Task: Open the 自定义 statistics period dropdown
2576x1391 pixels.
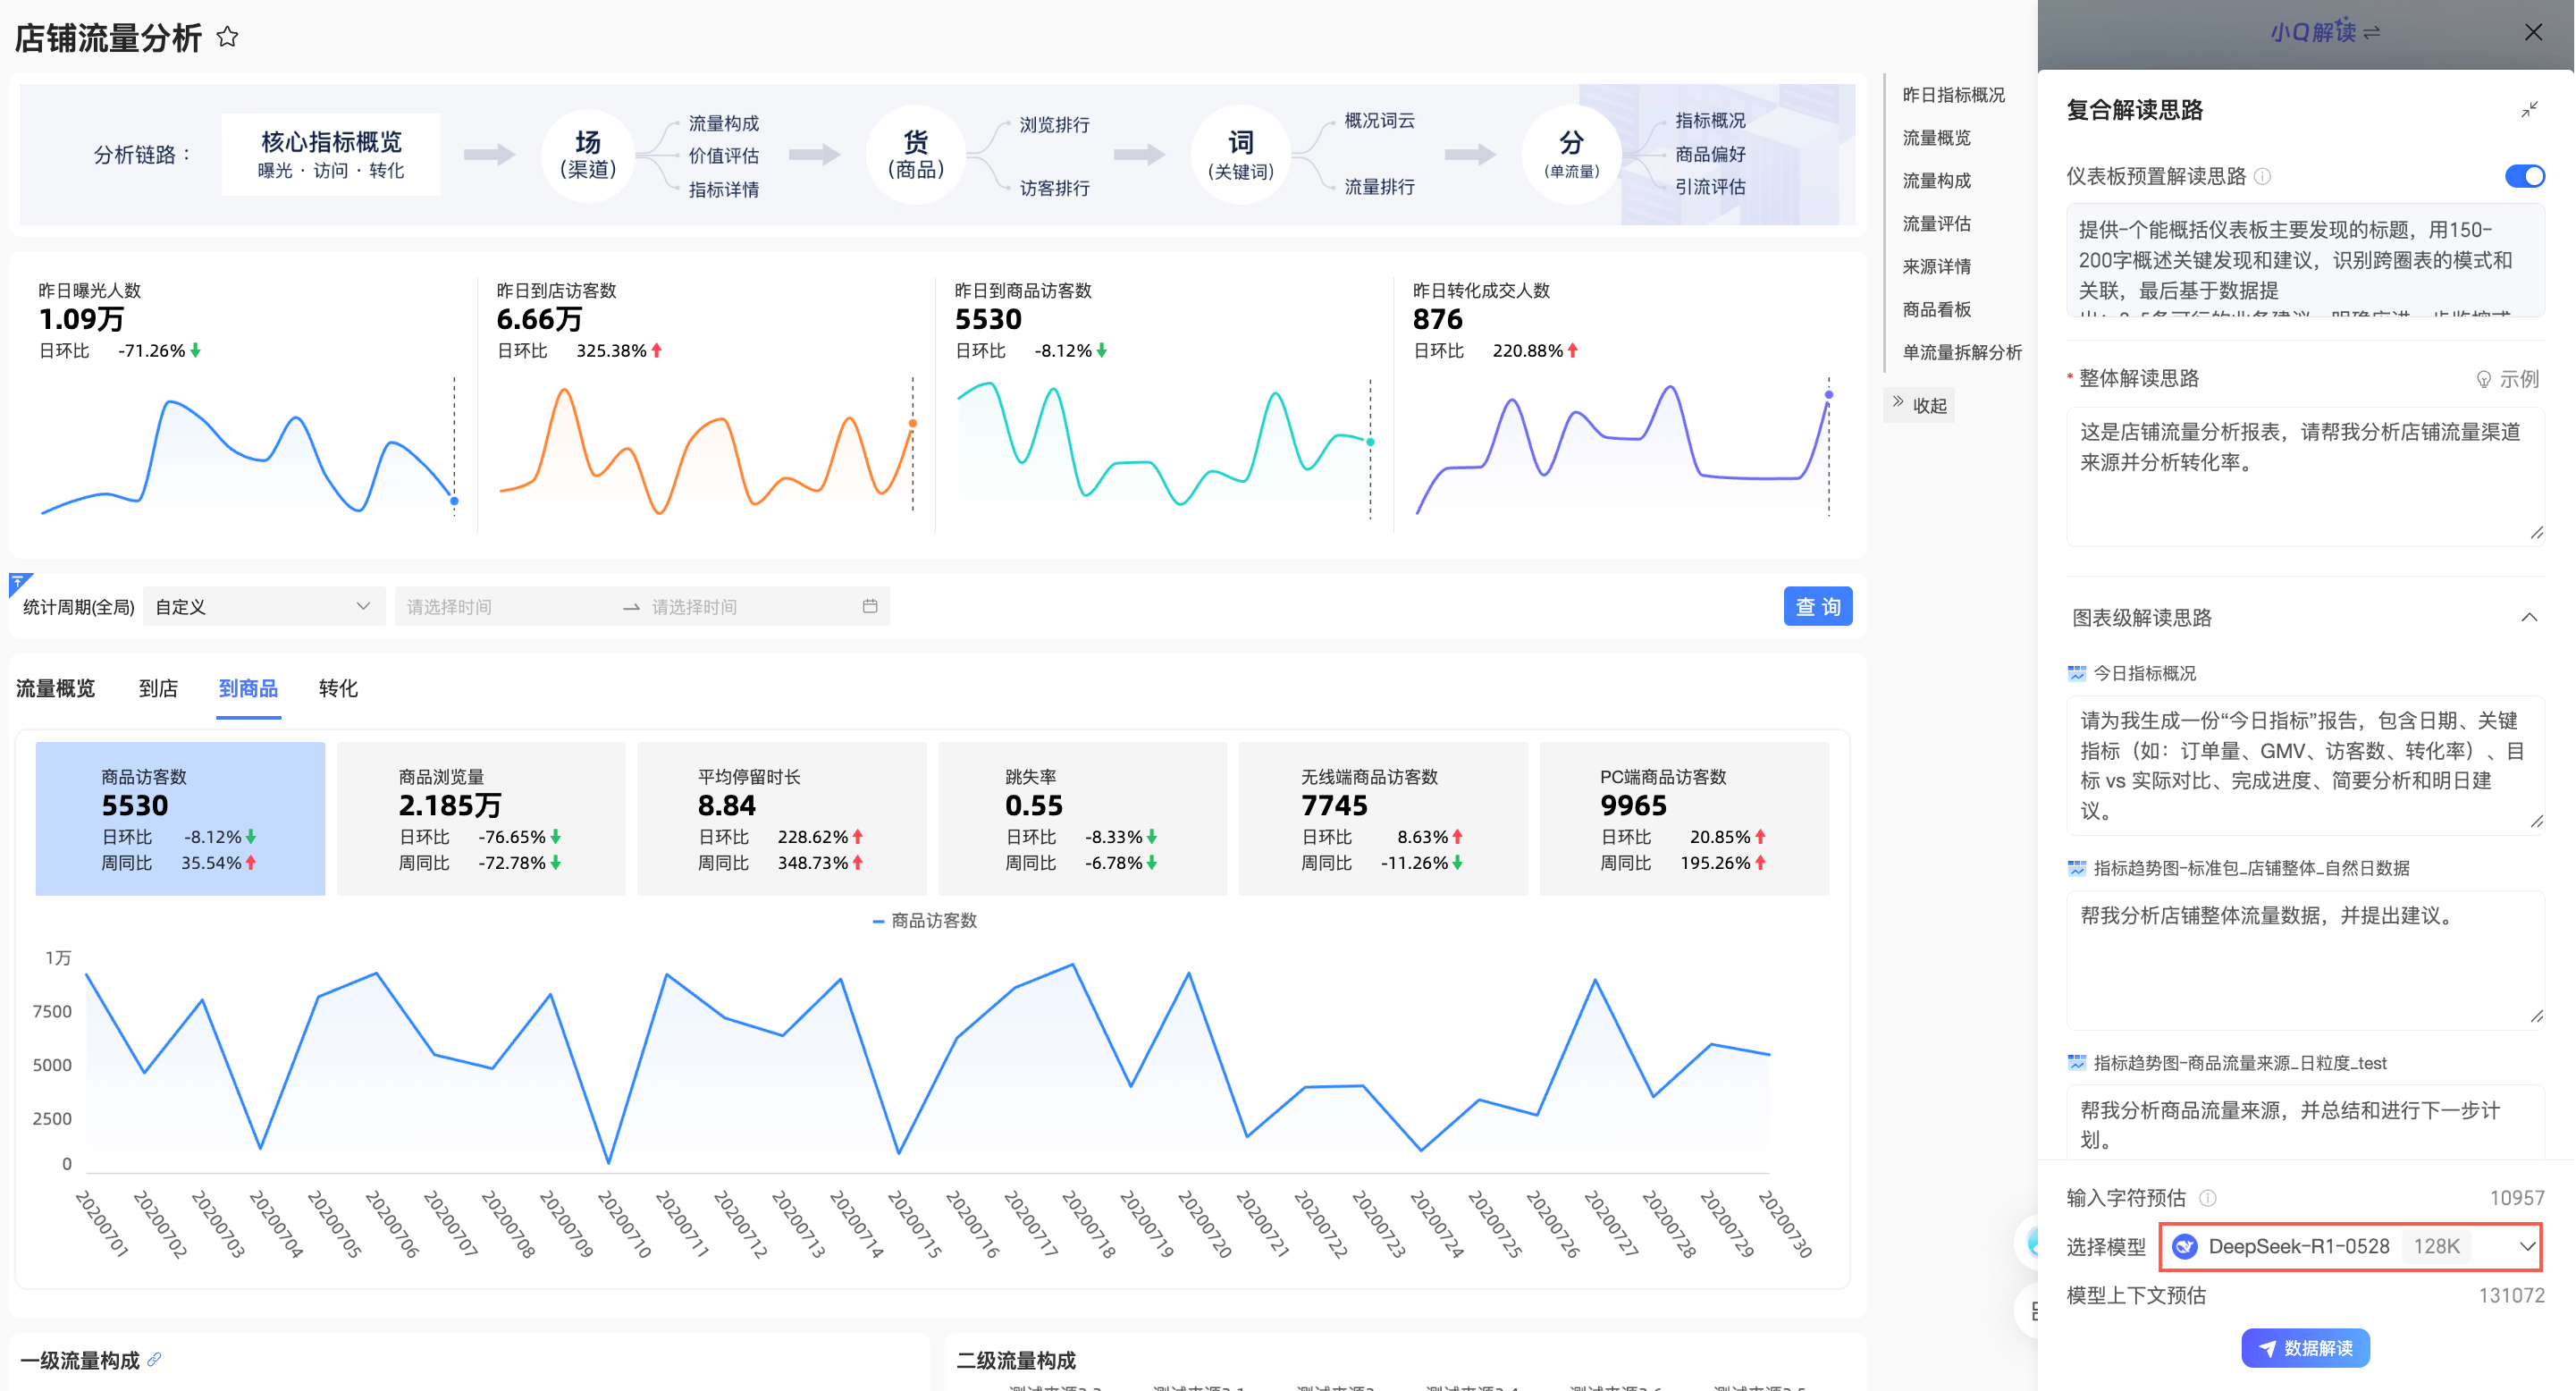Action: coord(263,606)
